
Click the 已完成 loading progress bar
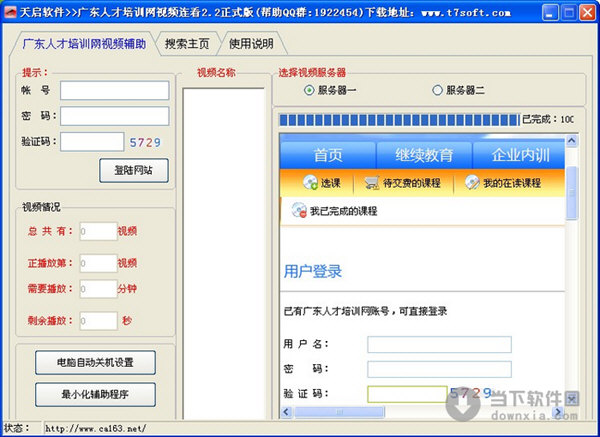point(398,120)
